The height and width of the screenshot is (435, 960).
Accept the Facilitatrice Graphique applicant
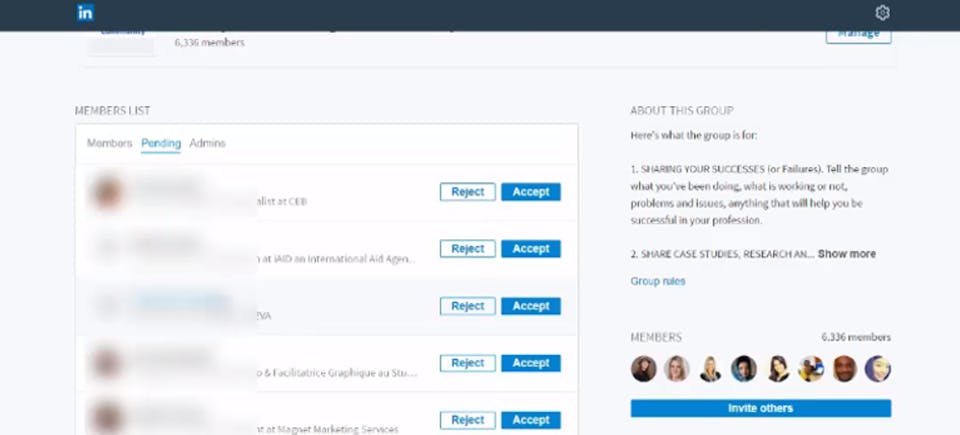[531, 363]
